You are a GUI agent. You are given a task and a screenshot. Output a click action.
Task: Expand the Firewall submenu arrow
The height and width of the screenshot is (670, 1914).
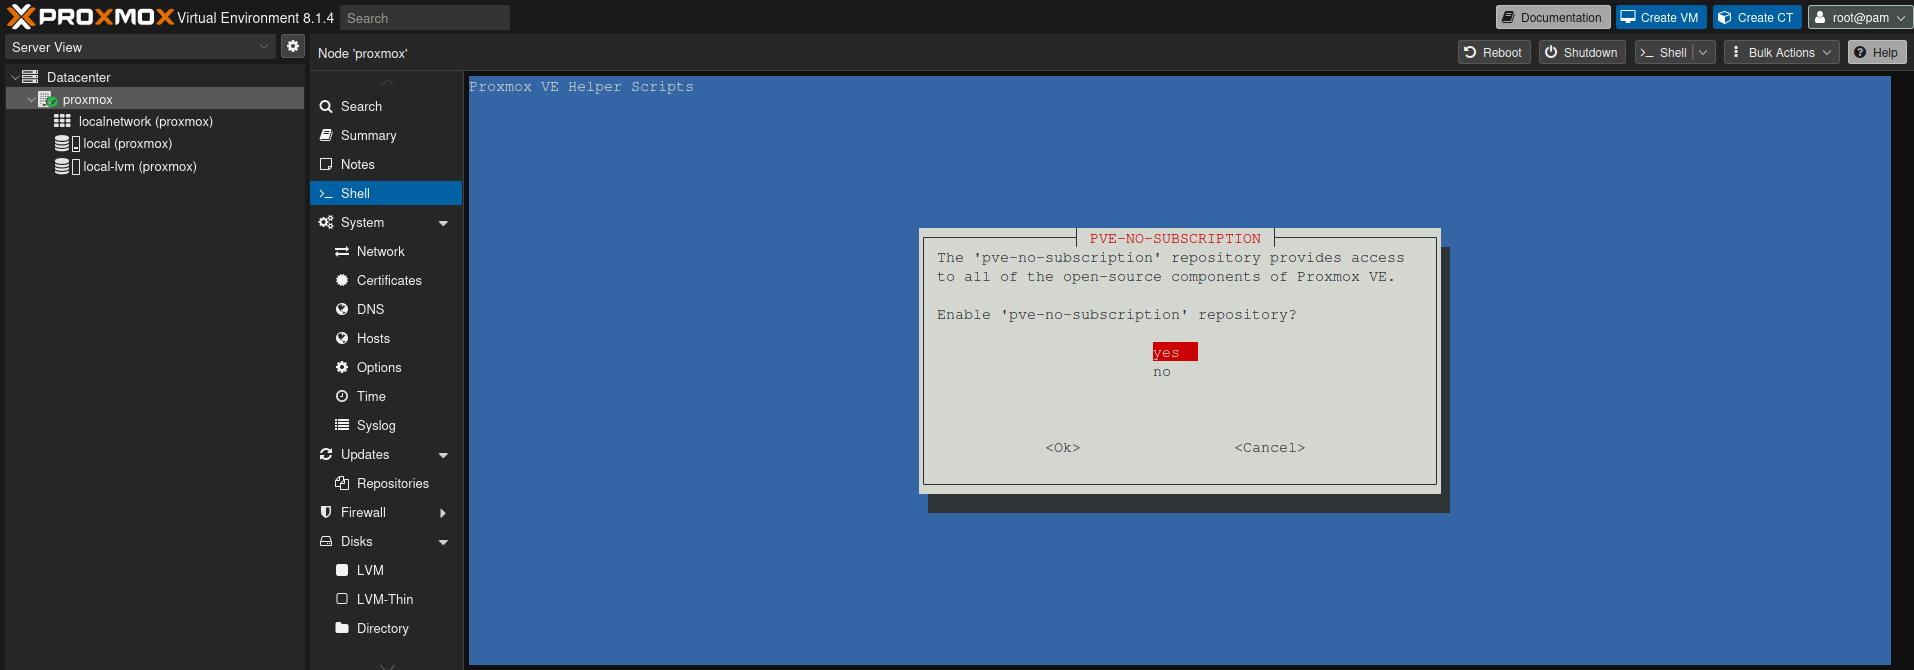(443, 513)
